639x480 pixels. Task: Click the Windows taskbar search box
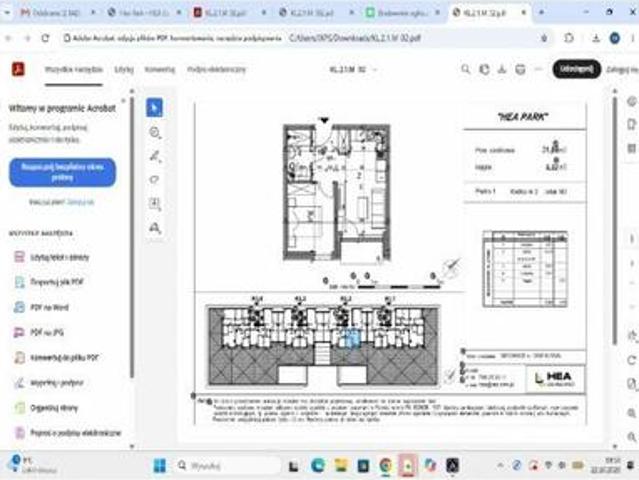tap(227, 465)
